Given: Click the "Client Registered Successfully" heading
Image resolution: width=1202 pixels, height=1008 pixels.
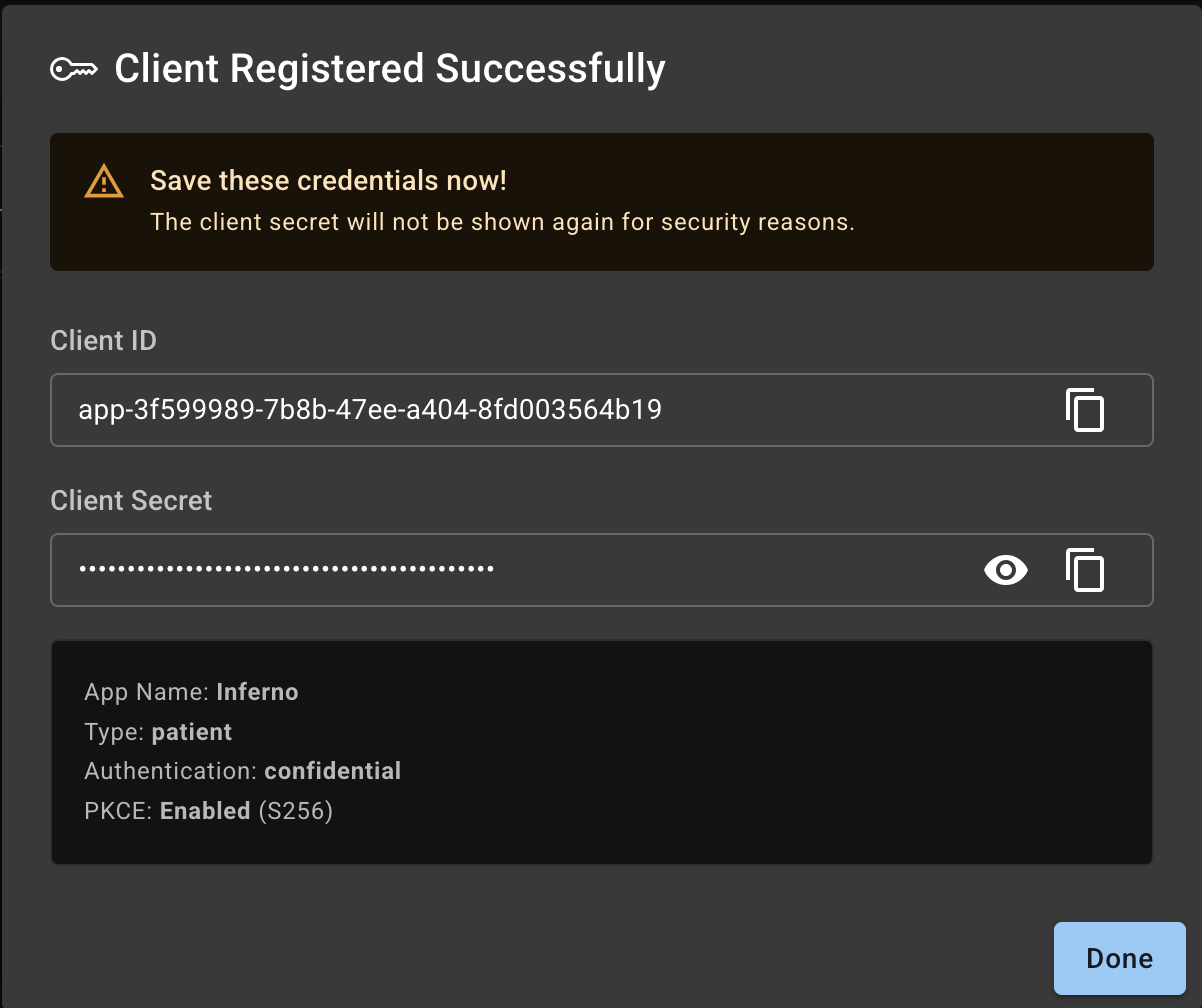Looking at the screenshot, I should pyautogui.click(x=390, y=69).
